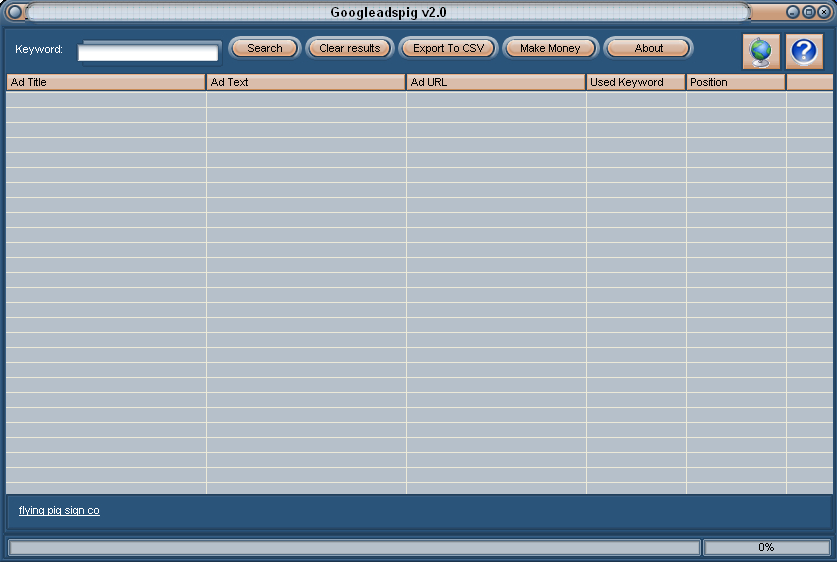The width and height of the screenshot is (837, 562).
Task: Open the globe website icon
Action: 761,52
